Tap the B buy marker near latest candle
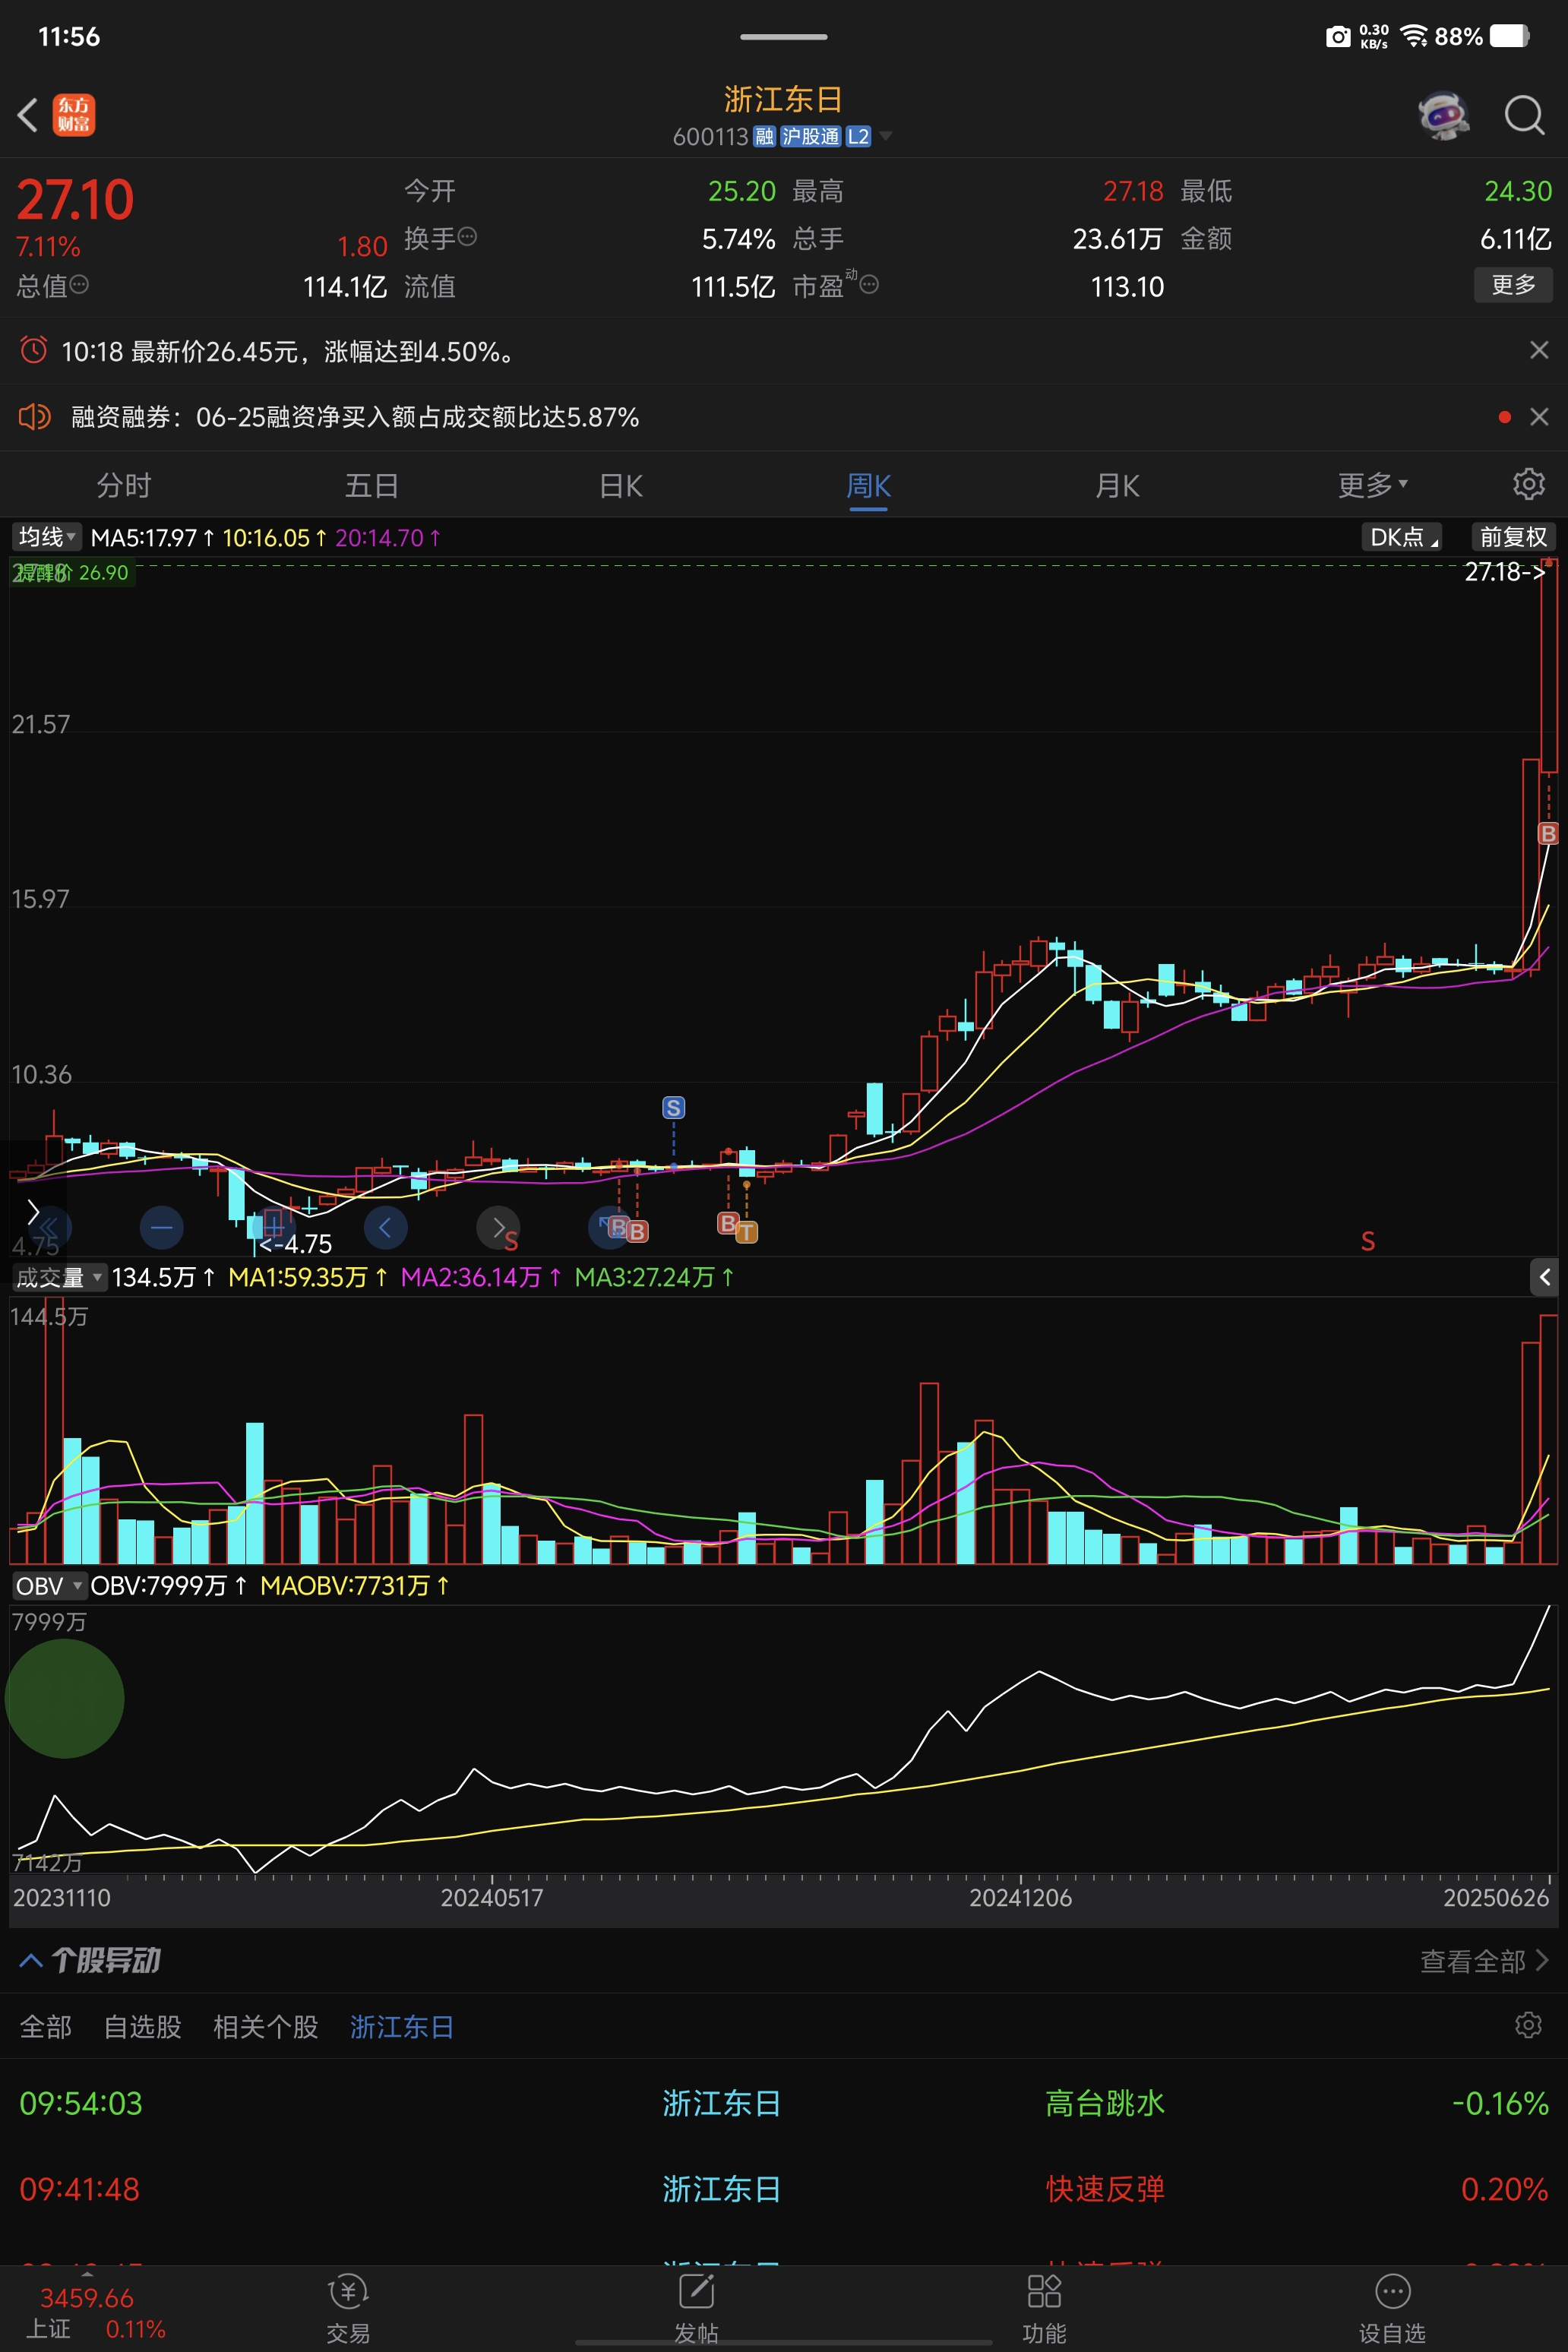The height and width of the screenshot is (2352, 1568). tap(1548, 833)
